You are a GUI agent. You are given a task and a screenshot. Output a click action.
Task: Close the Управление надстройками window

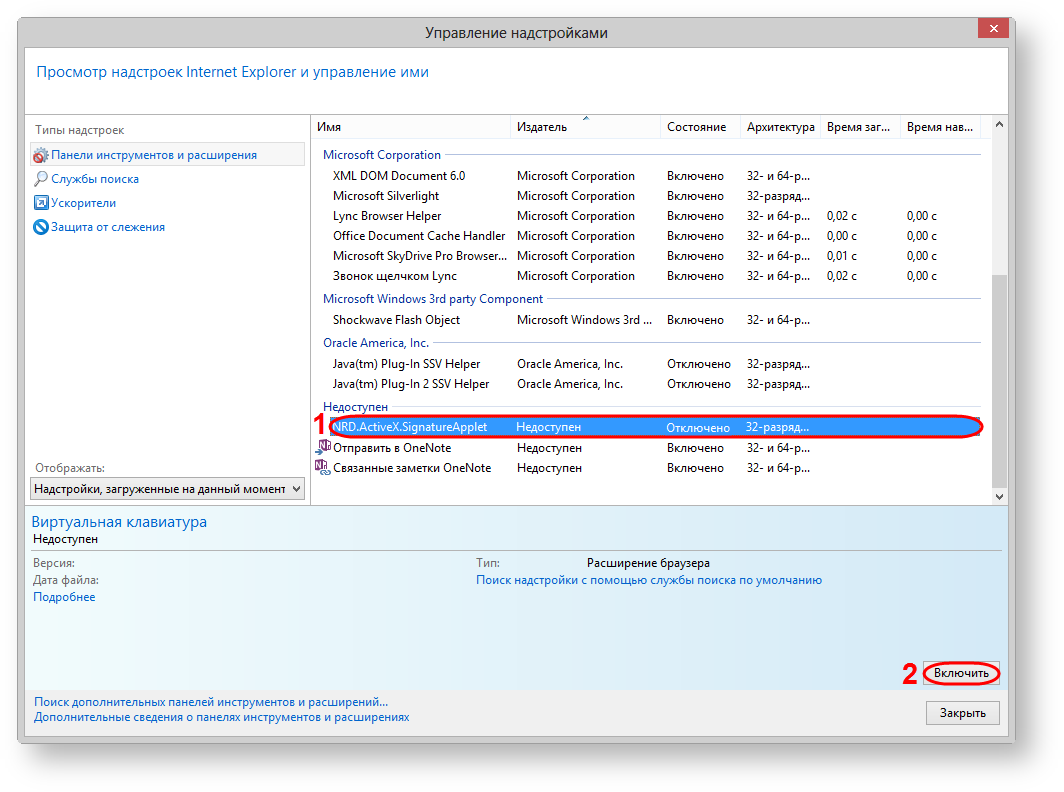[x=993, y=29]
